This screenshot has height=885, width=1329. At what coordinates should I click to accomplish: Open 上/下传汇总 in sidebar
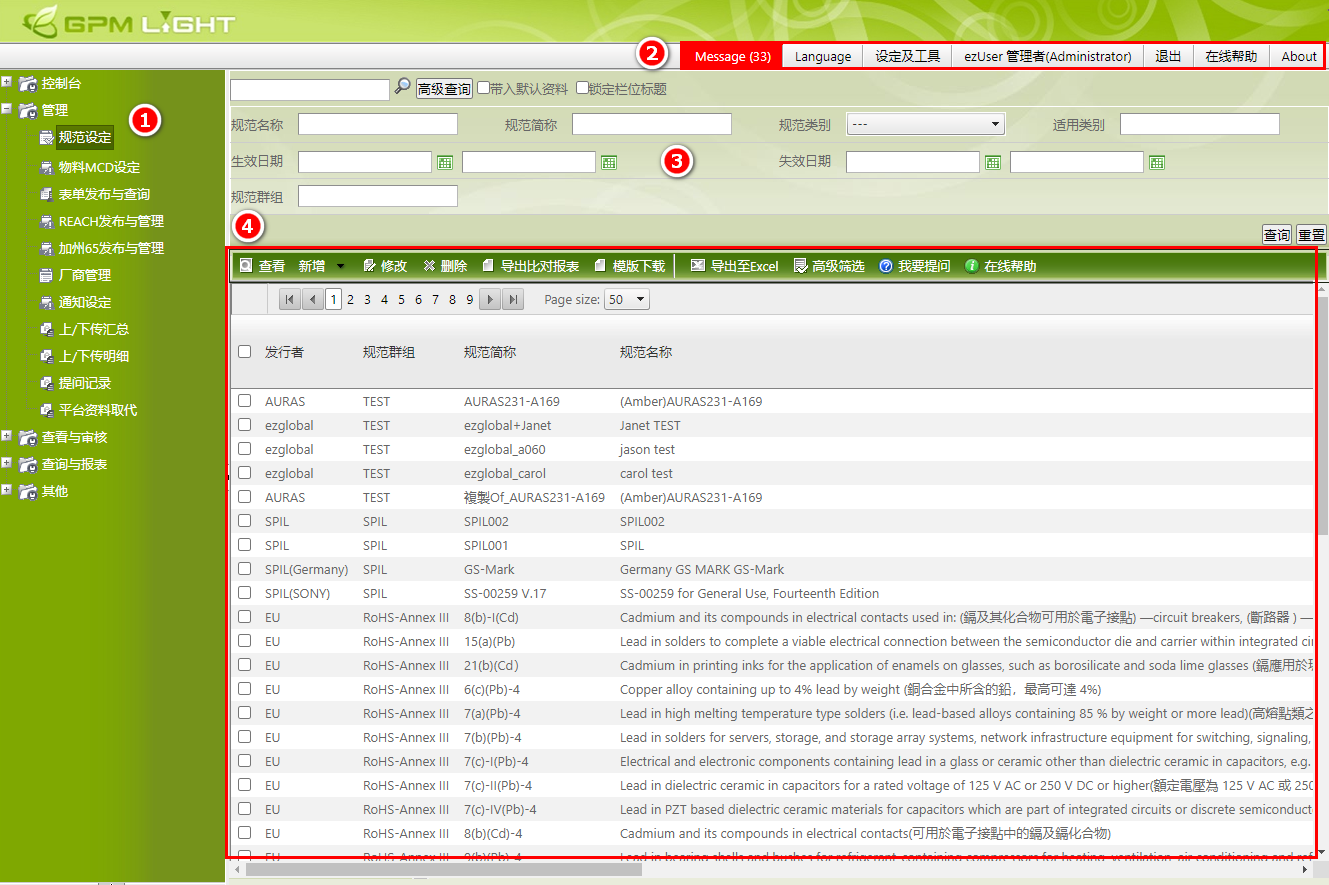tap(93, 329)
